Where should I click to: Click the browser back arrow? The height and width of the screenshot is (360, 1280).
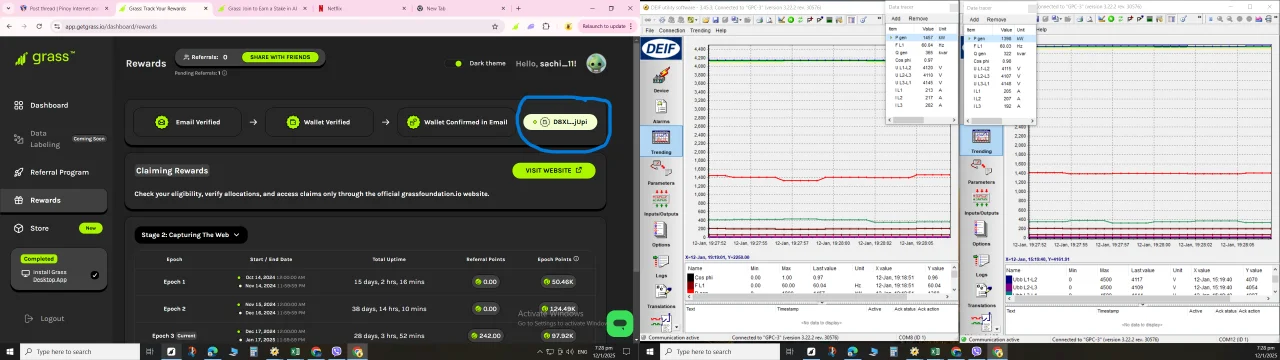(x=8, y=26)
